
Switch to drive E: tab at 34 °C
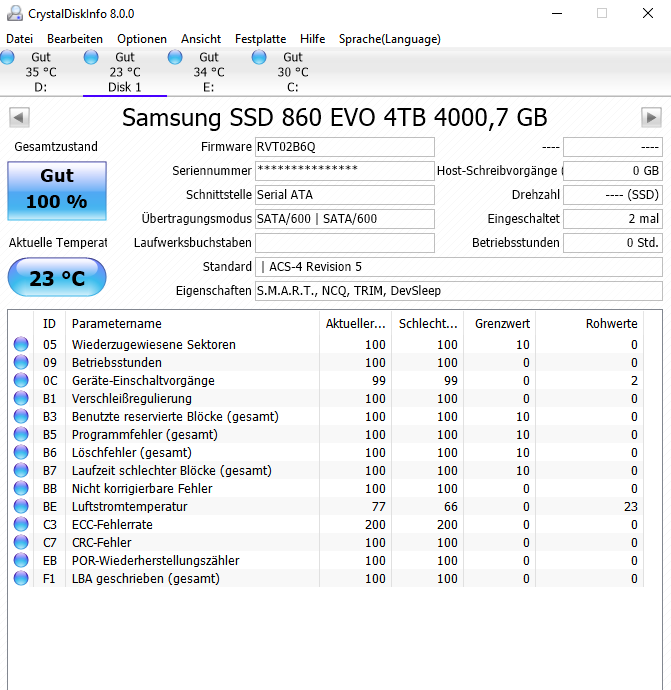coord(209,72)
